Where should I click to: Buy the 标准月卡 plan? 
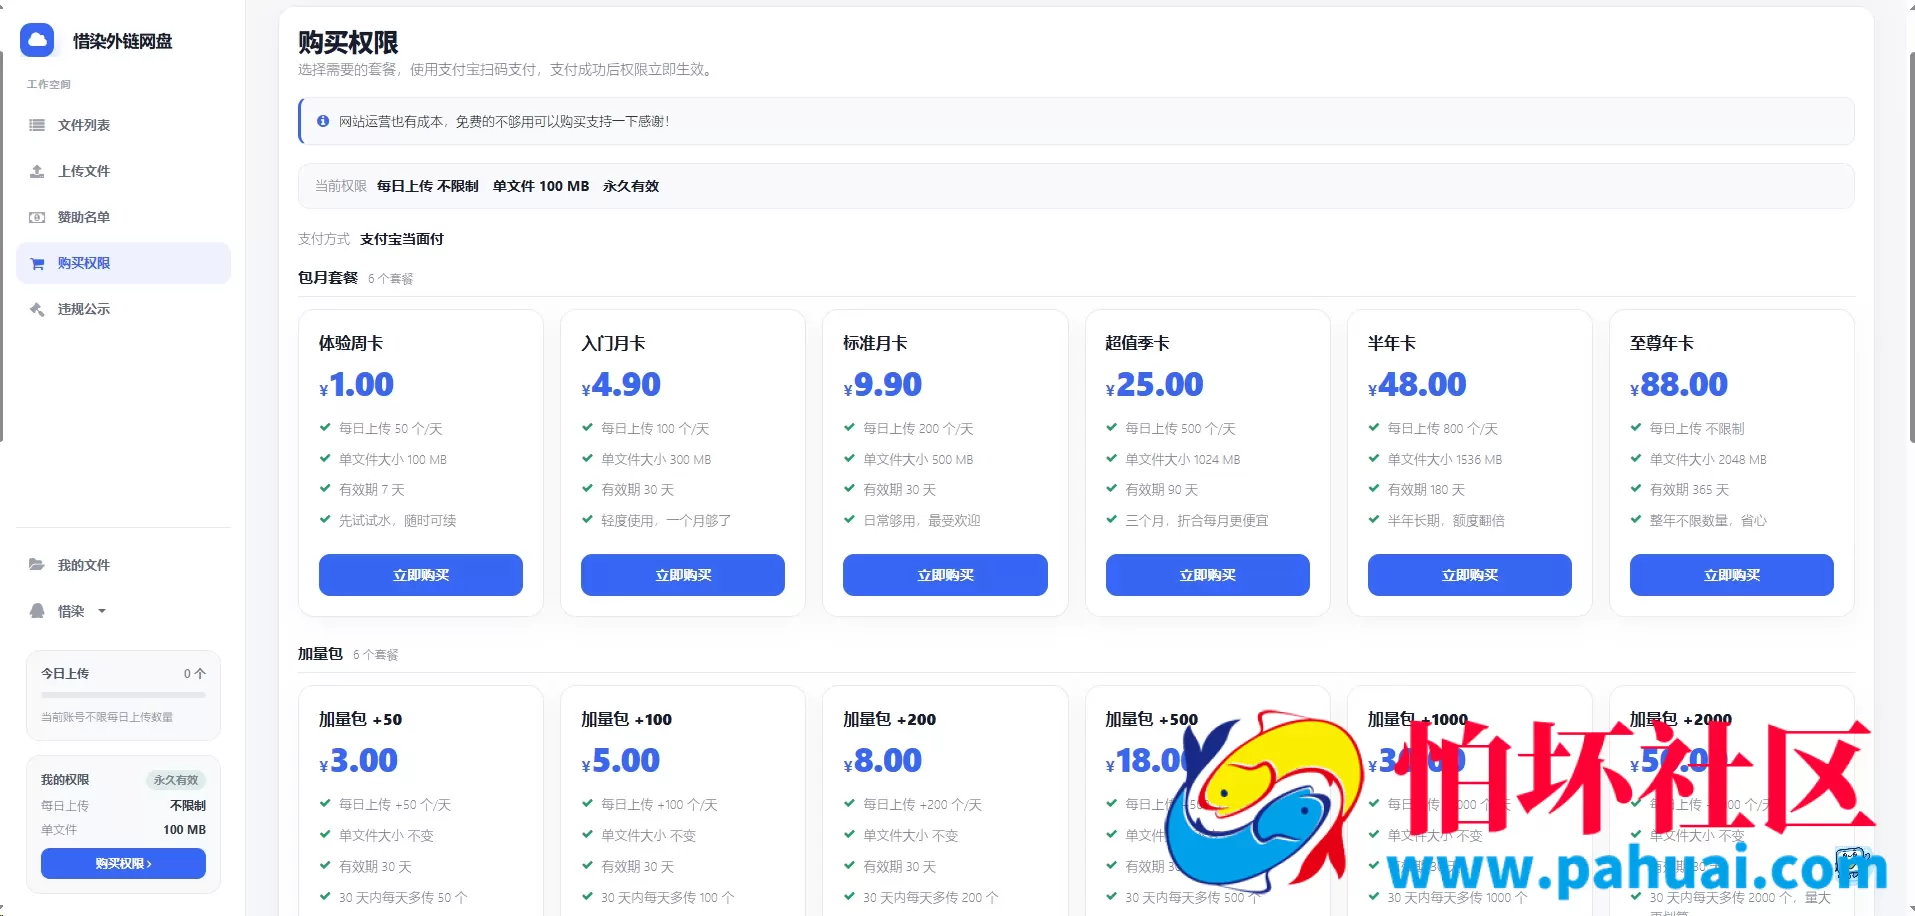pos(945,575)
